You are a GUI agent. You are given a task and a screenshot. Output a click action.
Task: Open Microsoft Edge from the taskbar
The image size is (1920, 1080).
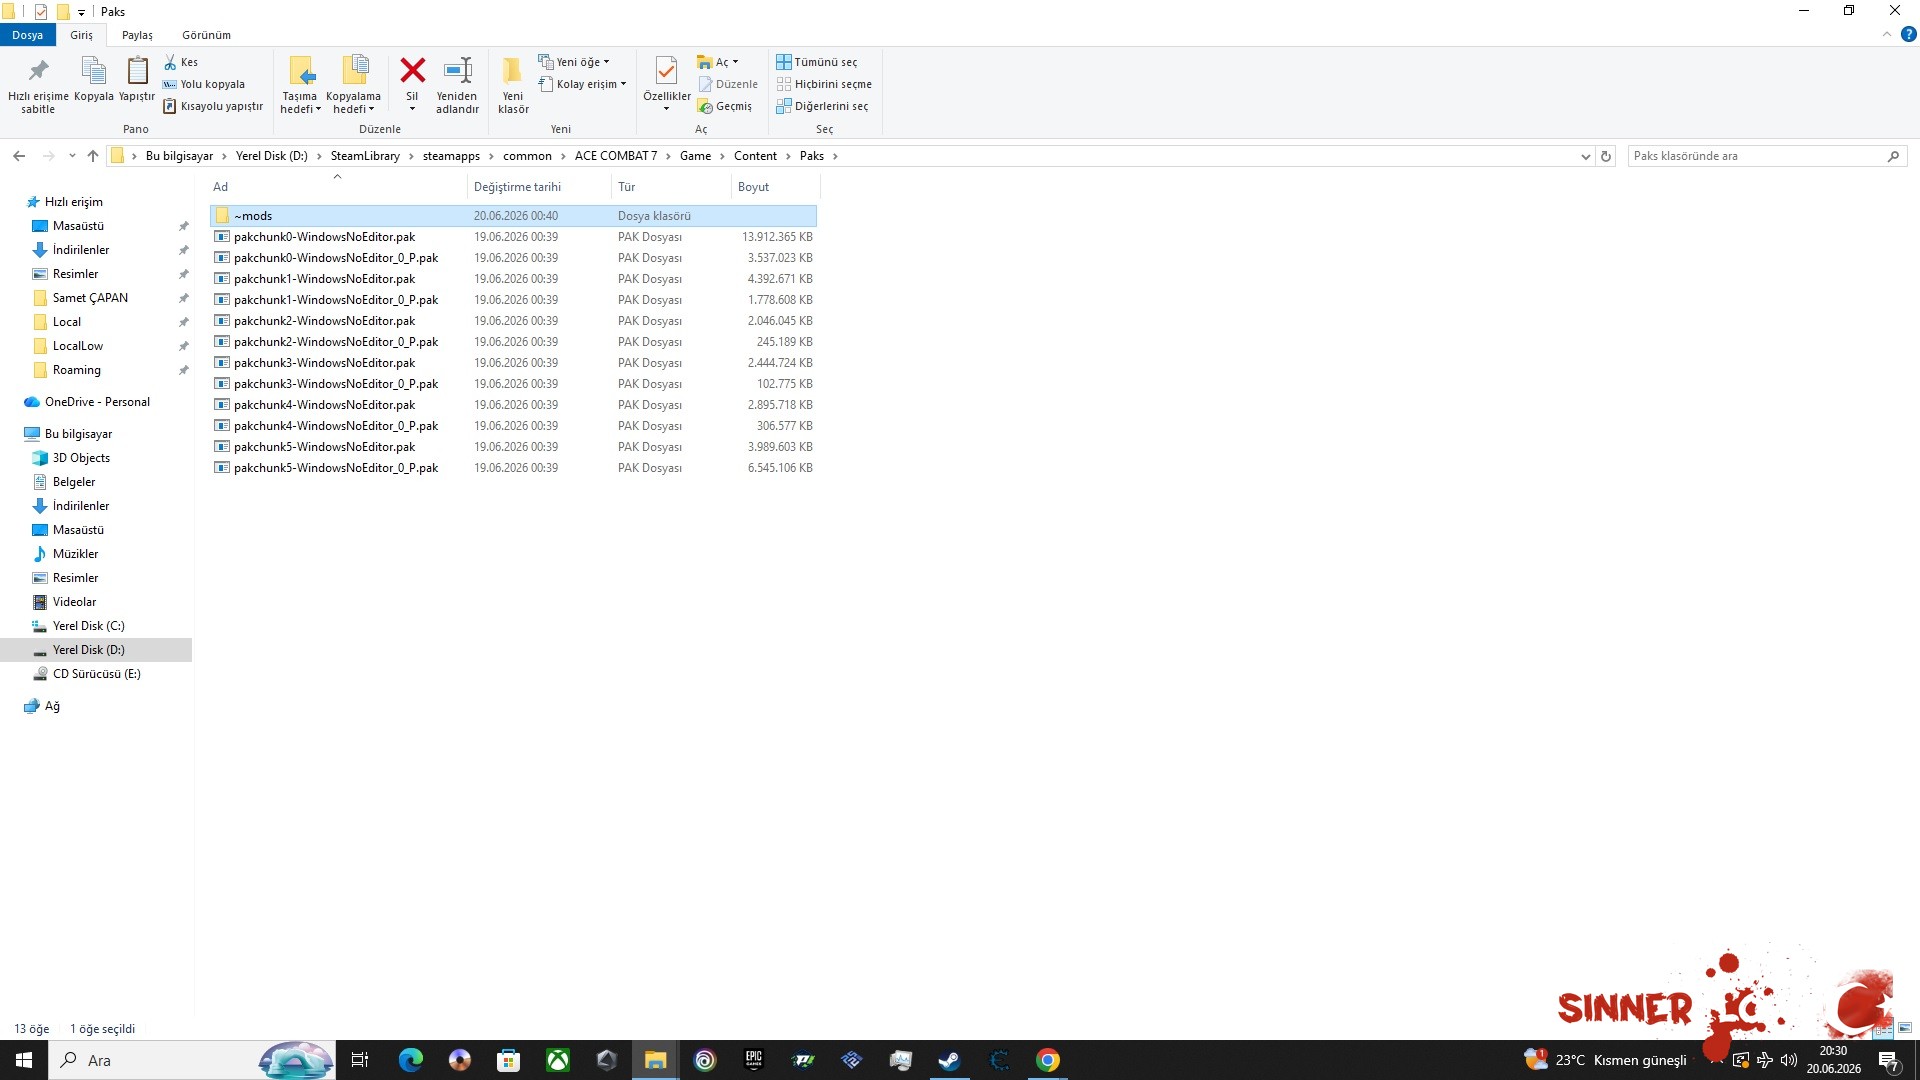410,1060
